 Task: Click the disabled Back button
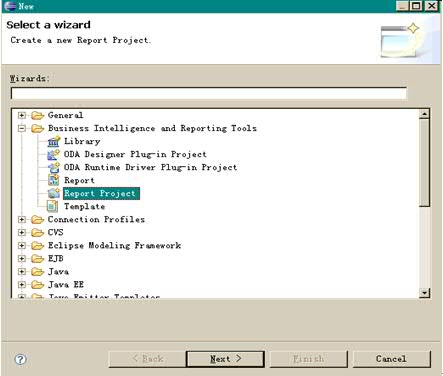tap(147, 359)
